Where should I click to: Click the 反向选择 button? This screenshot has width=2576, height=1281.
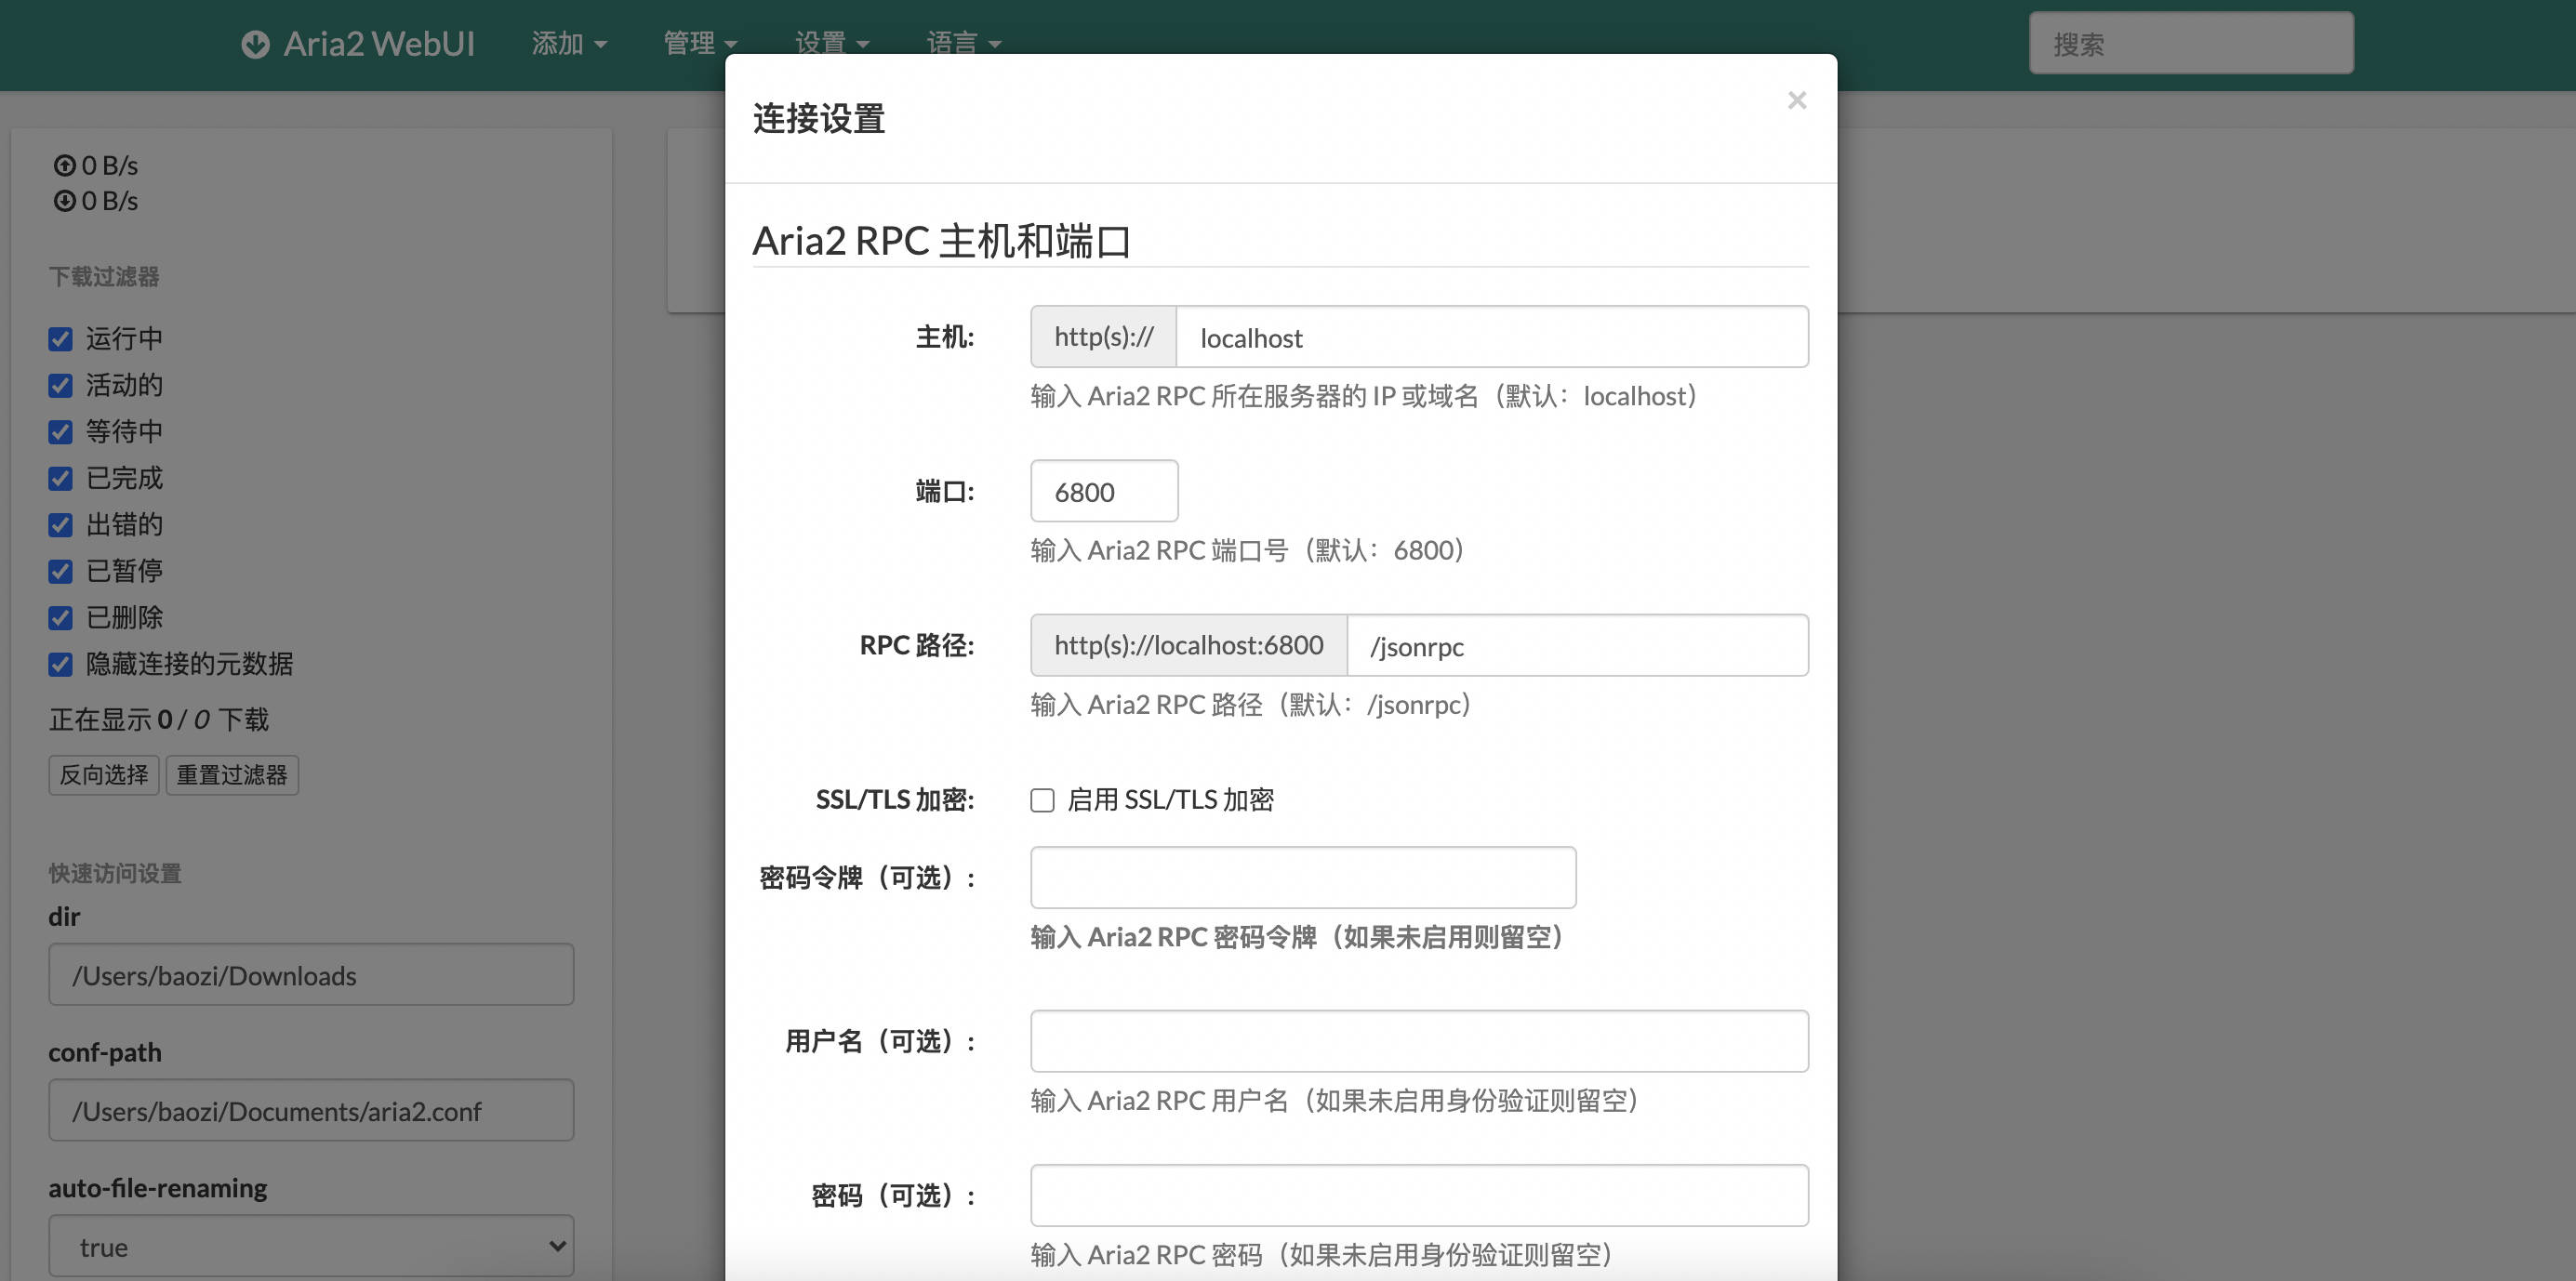pyautogui.click(x=104, y=775)
